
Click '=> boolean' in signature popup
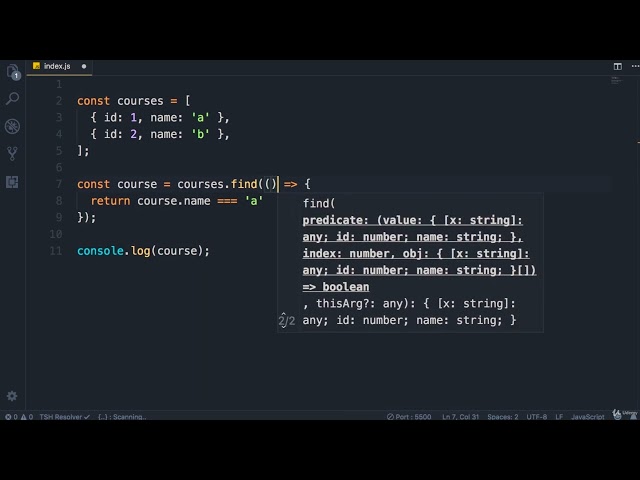click(x=336, y=287)
